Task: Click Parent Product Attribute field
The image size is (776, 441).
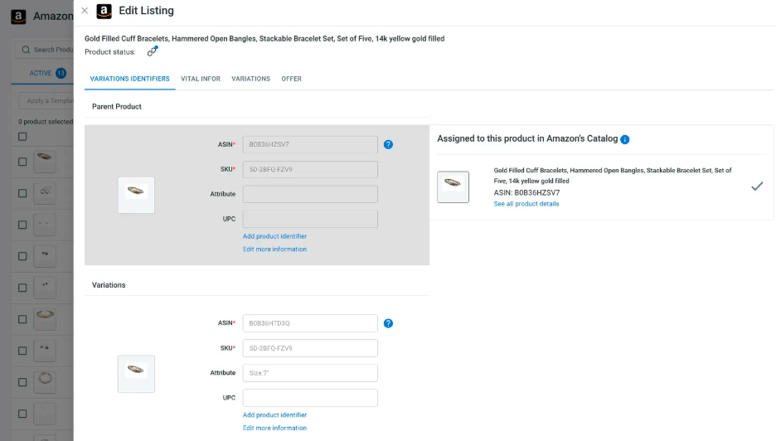Action: click(310, 194)
